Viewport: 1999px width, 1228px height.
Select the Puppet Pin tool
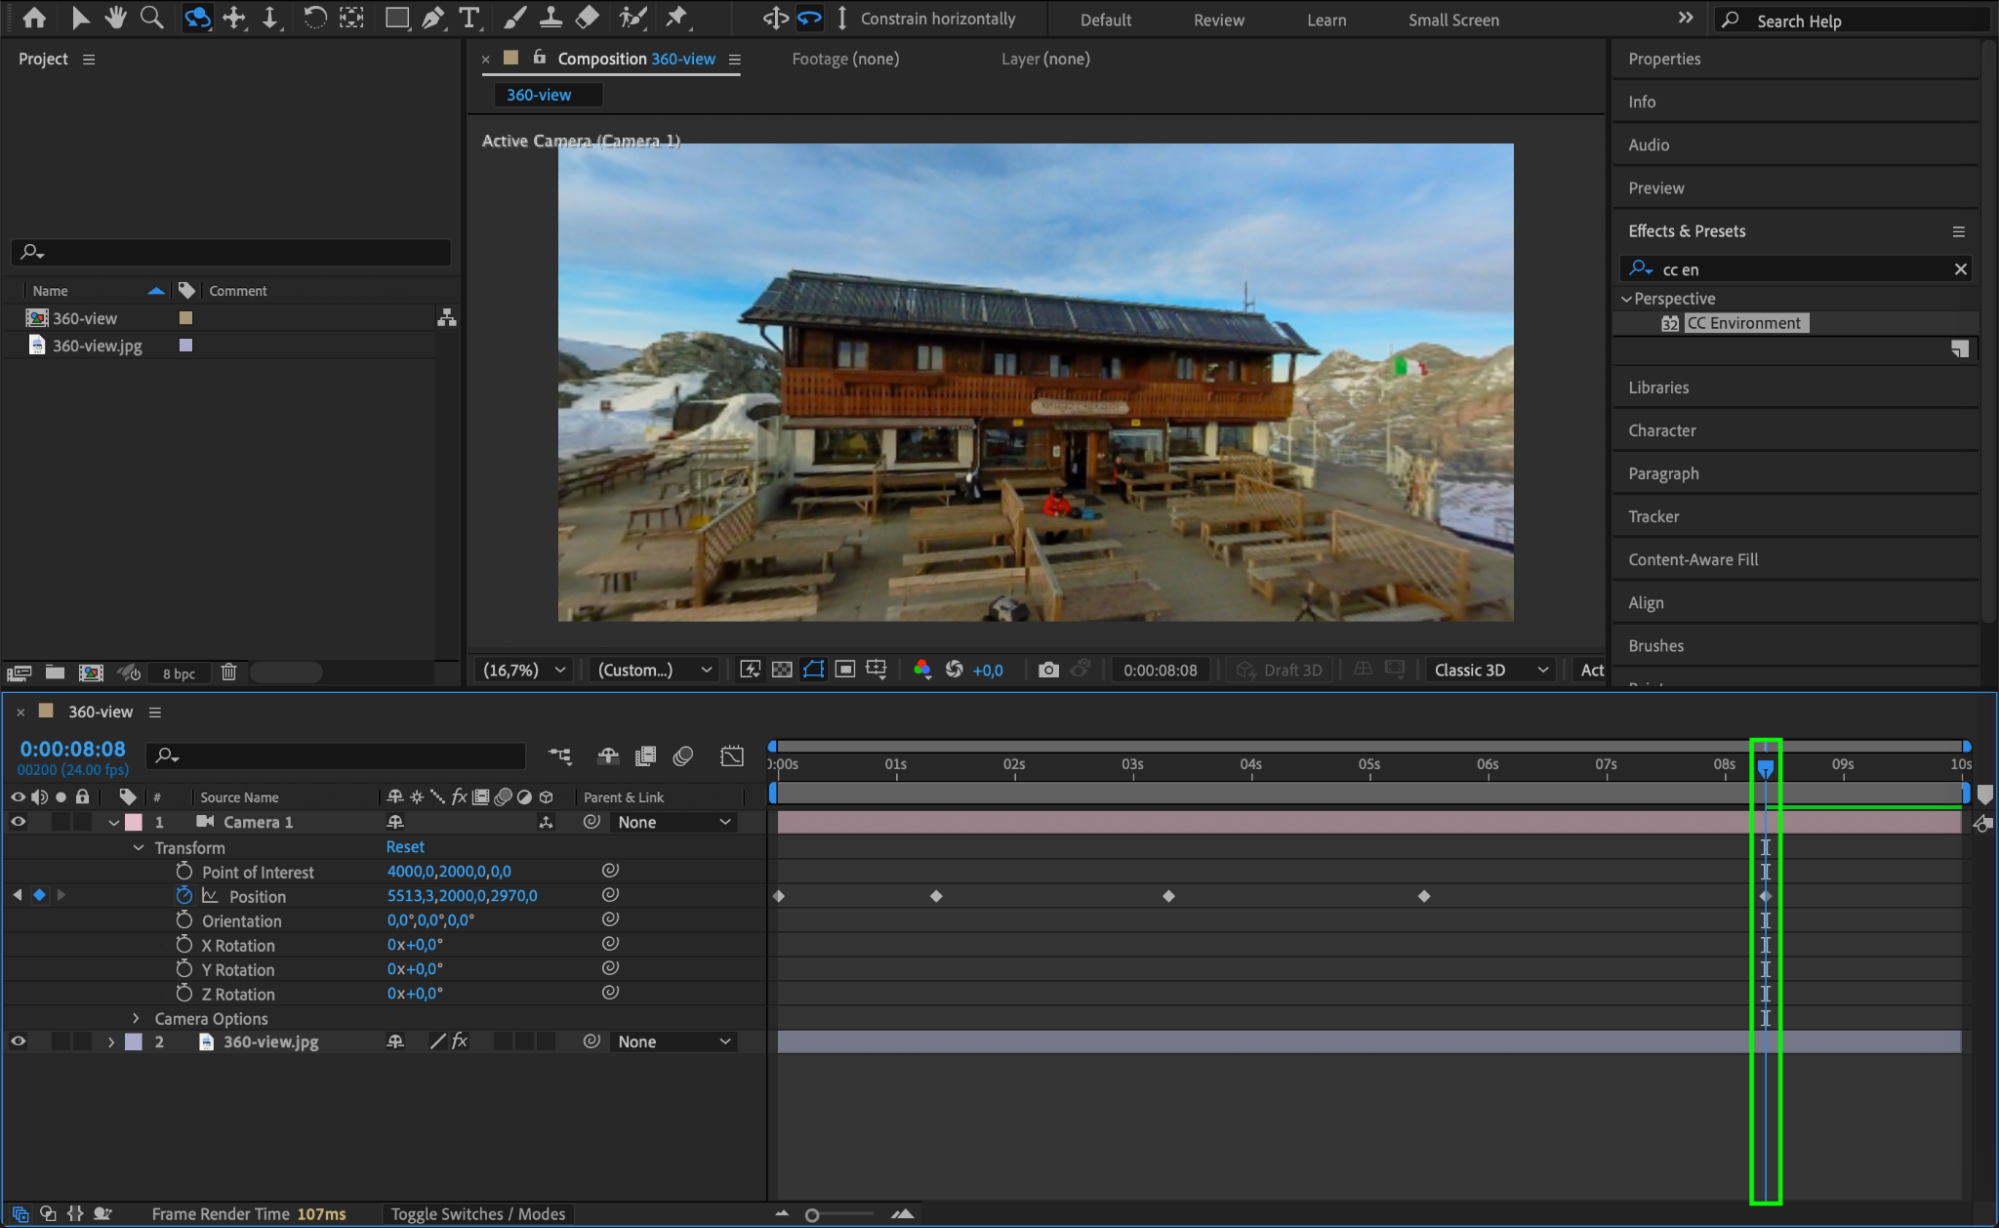pos(677,18)
